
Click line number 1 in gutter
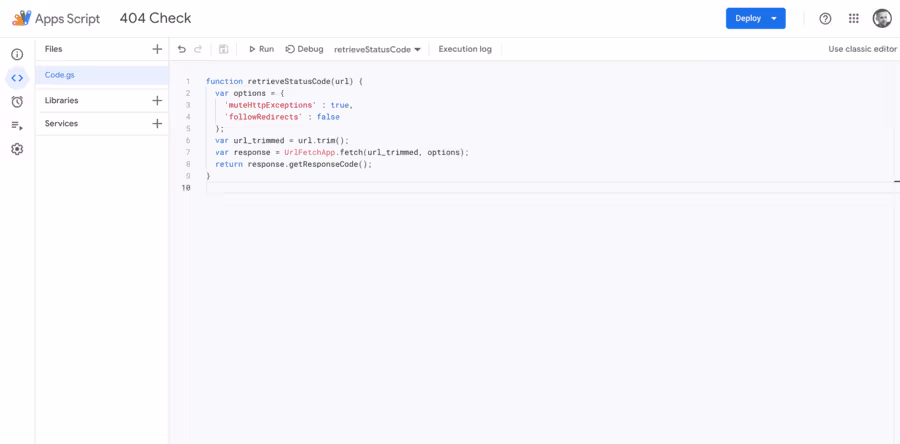pos(188,81)
